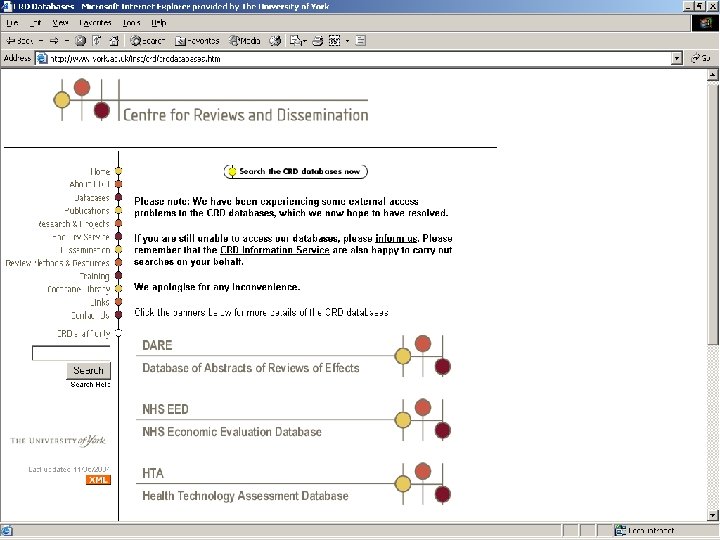Expand the Address bar dropdown arrow
Image resolution: width=720 pixels, height=540 pixels.
click(x=676, y=58)
